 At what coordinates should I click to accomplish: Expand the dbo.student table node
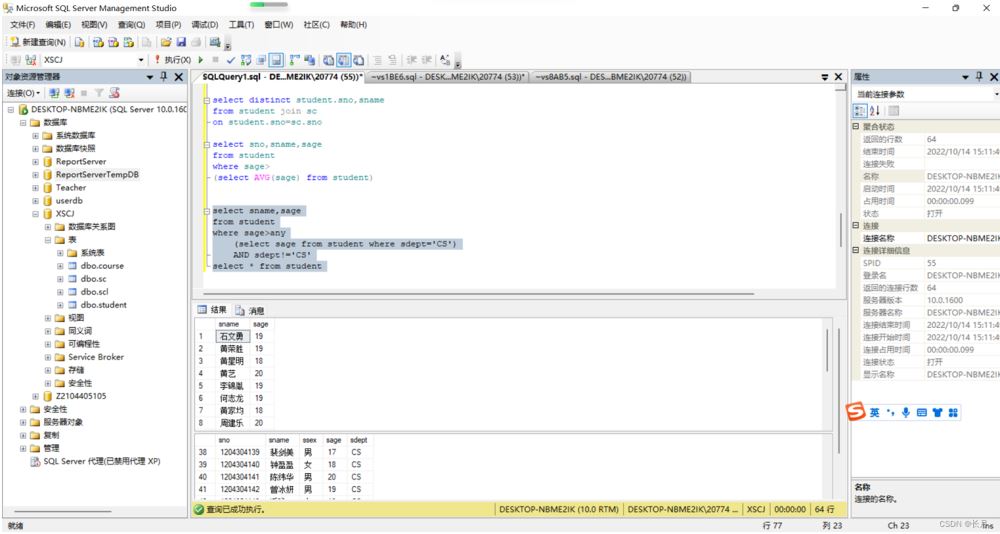(x=60, y=305)
